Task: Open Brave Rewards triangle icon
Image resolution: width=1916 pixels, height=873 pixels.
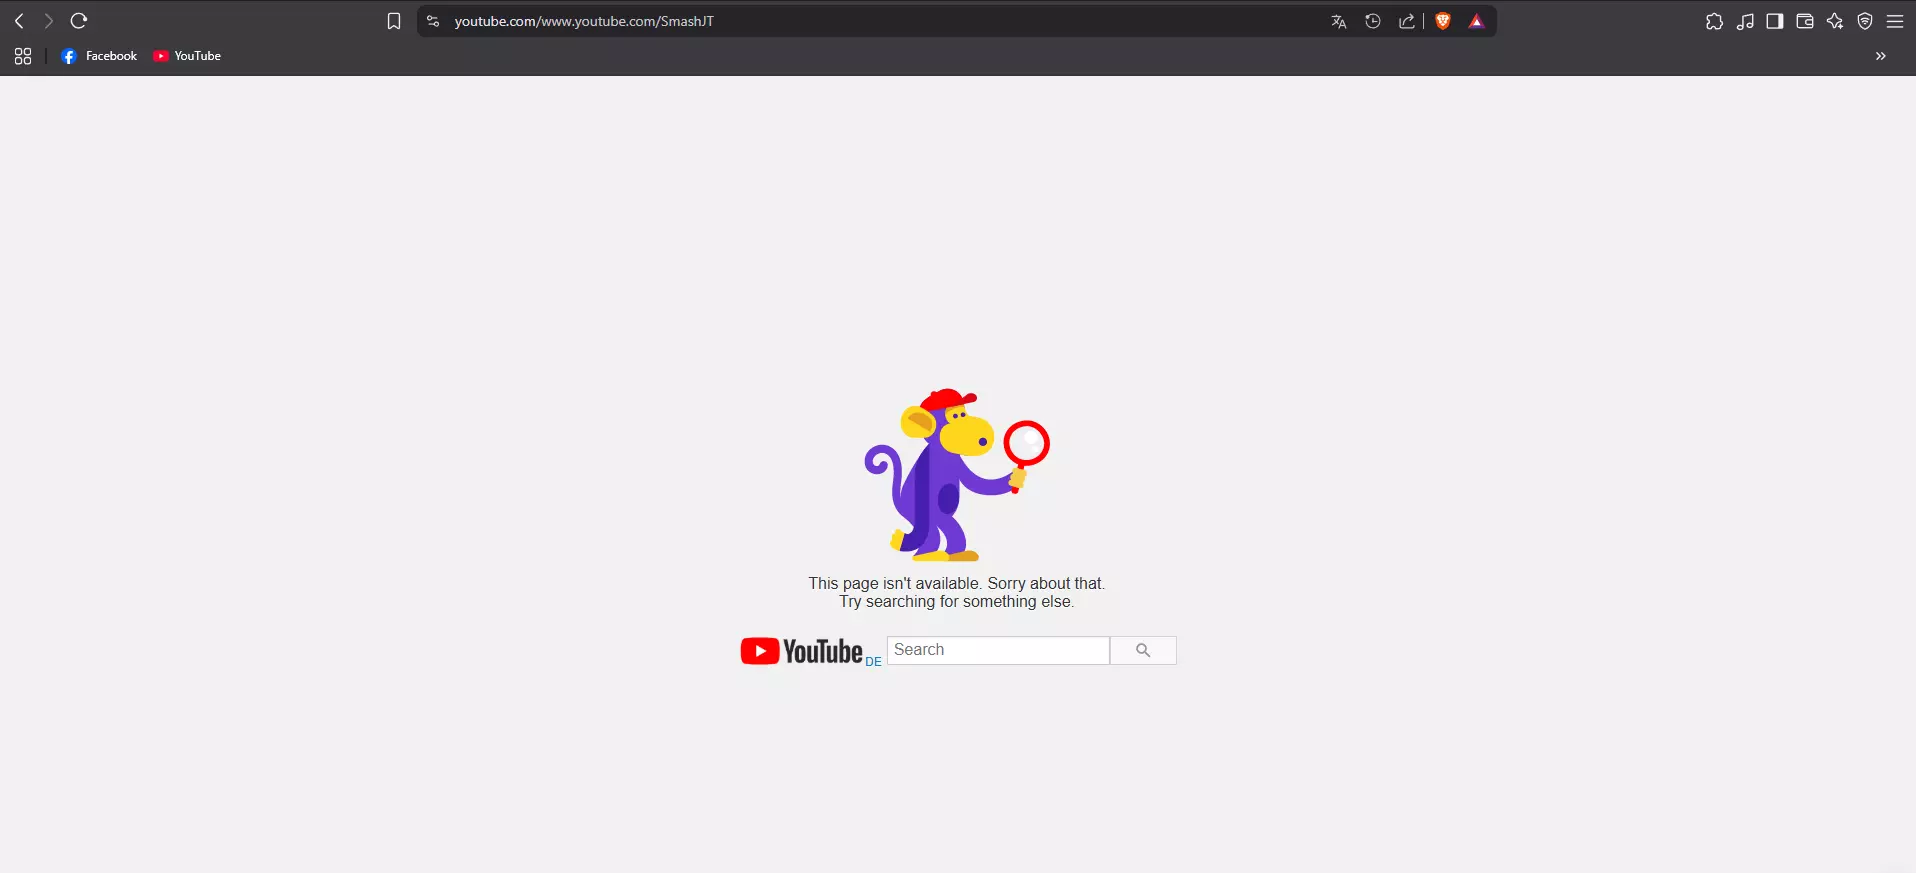Action: pyautogui.click(x=1476, y=21)
